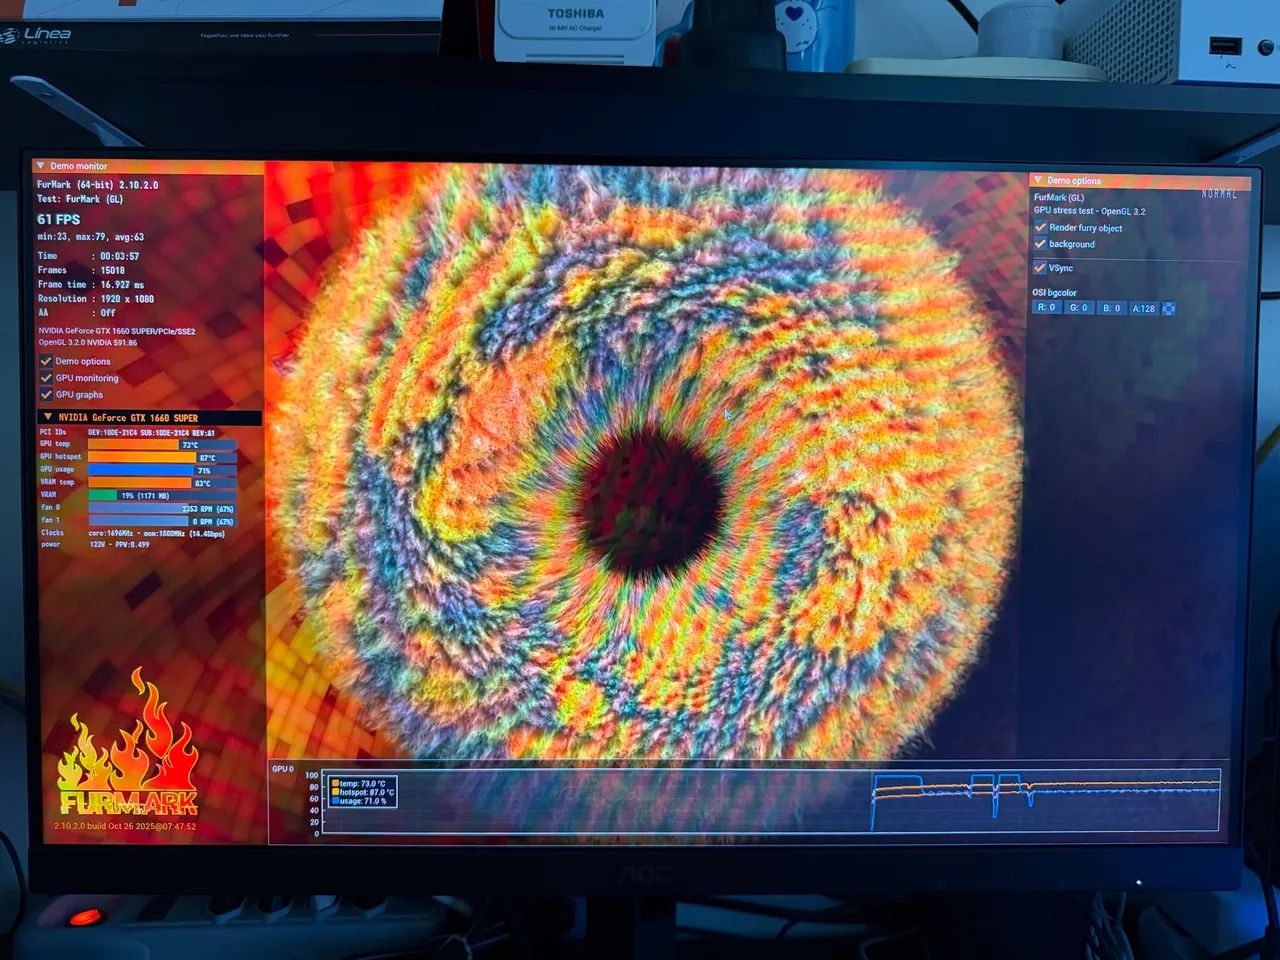This screenshot has width=1280, height=960.
Task: Click the VRAM temp bar
Action: 162,483
